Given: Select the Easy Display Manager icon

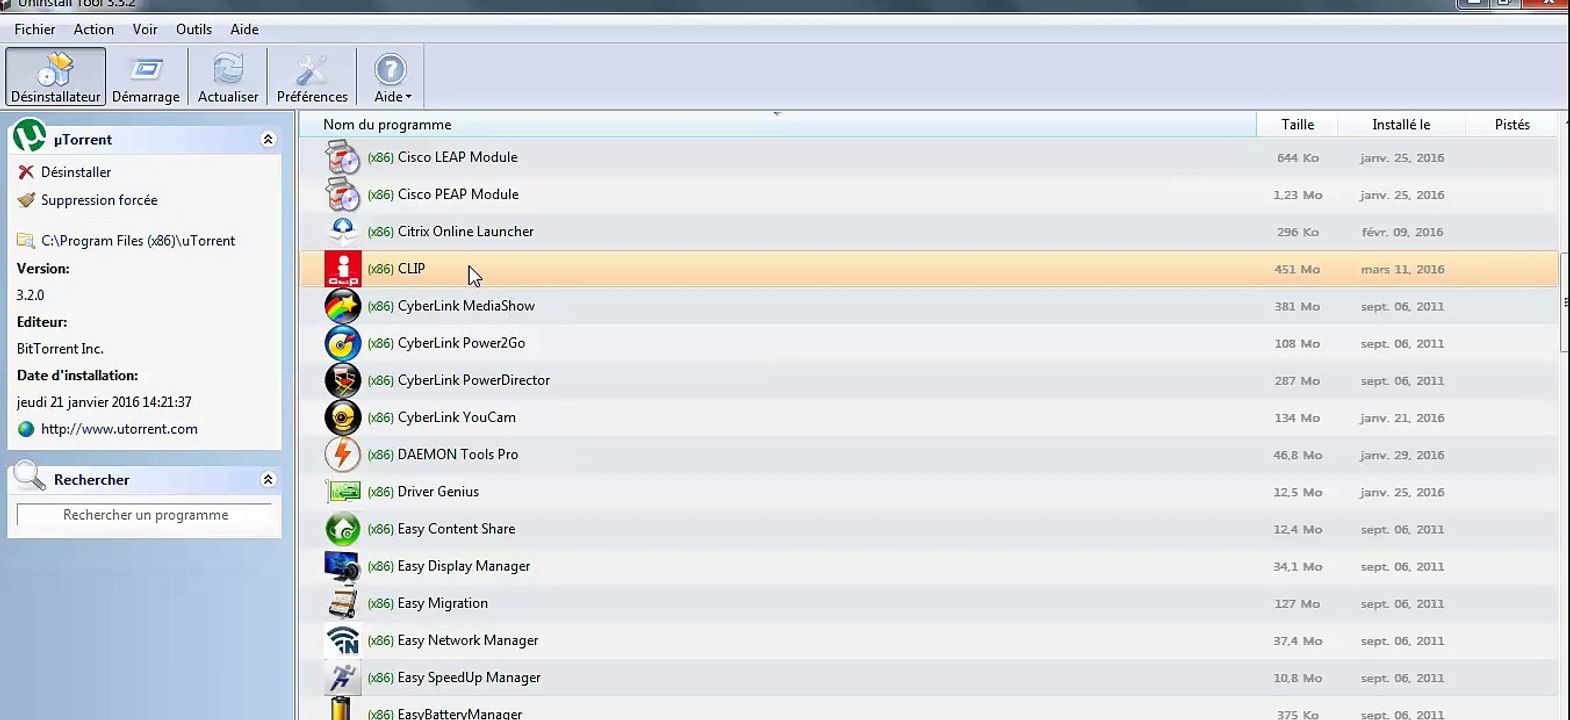Looking at the screenshot, I should point(342,566).
